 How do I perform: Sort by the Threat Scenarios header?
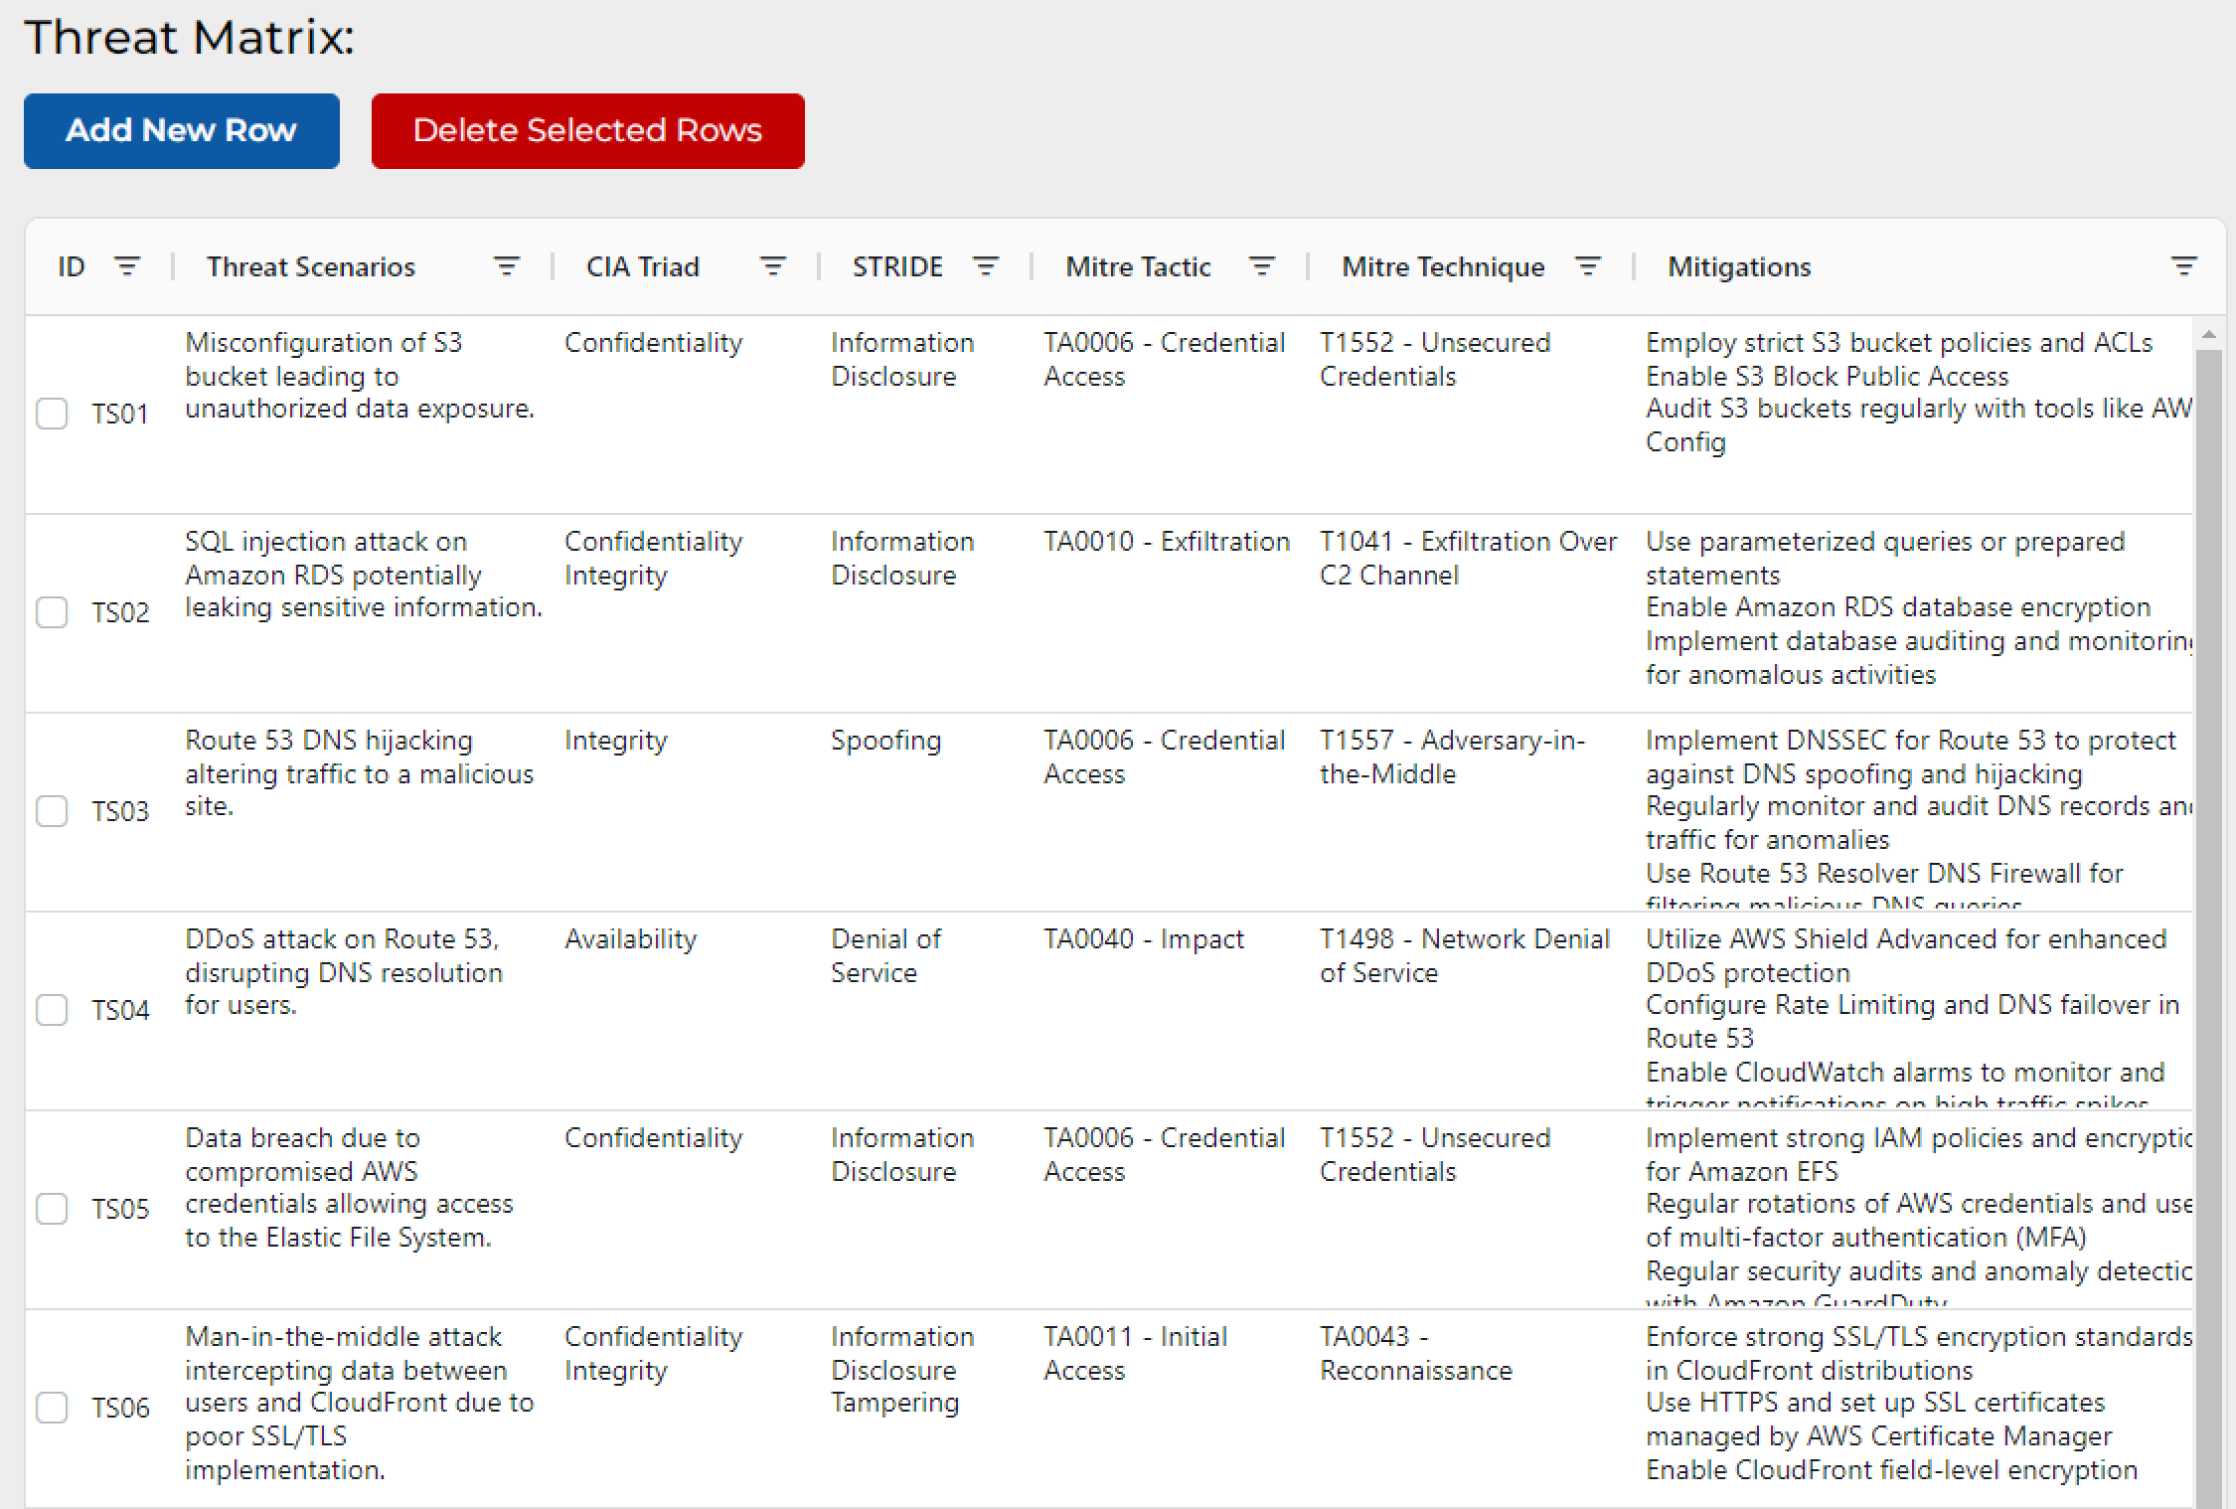point(310,267)
